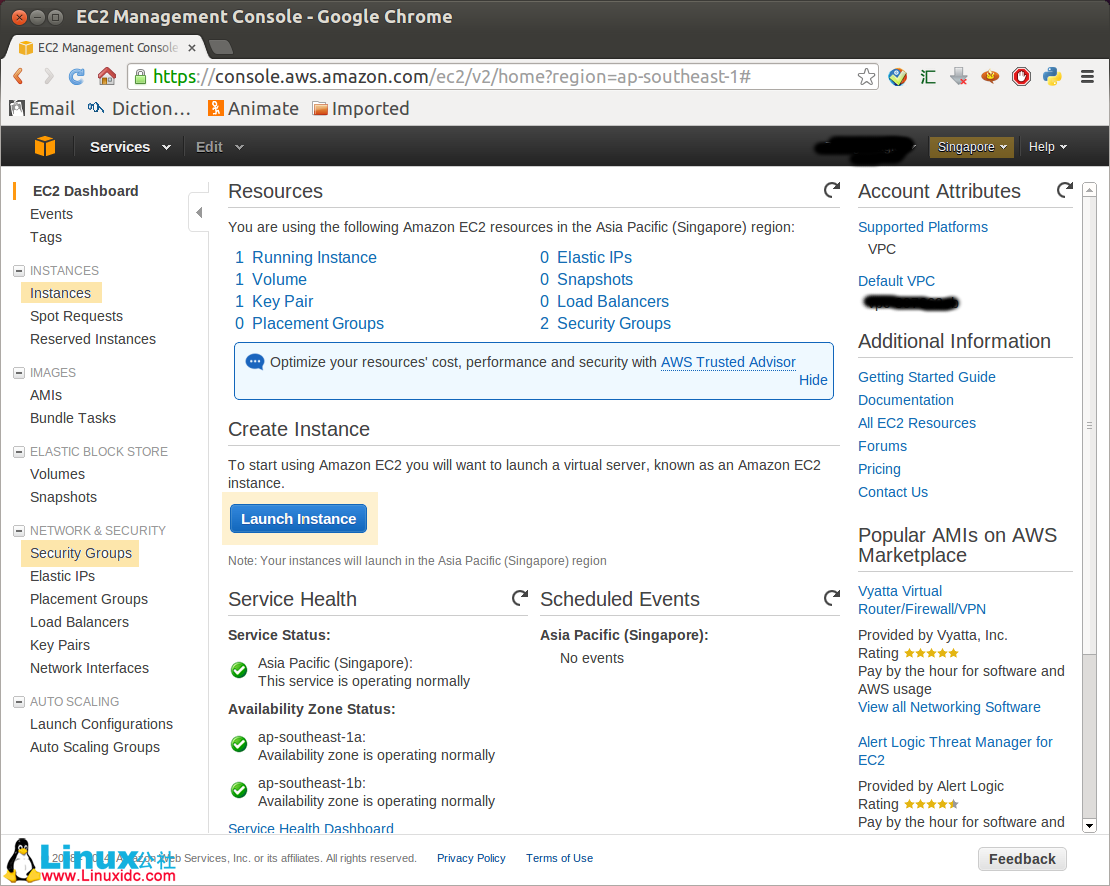Viewport: 1110px width, 886px height.
Task: Open the download blocker extension icon
Action: (x=956, y=76)
